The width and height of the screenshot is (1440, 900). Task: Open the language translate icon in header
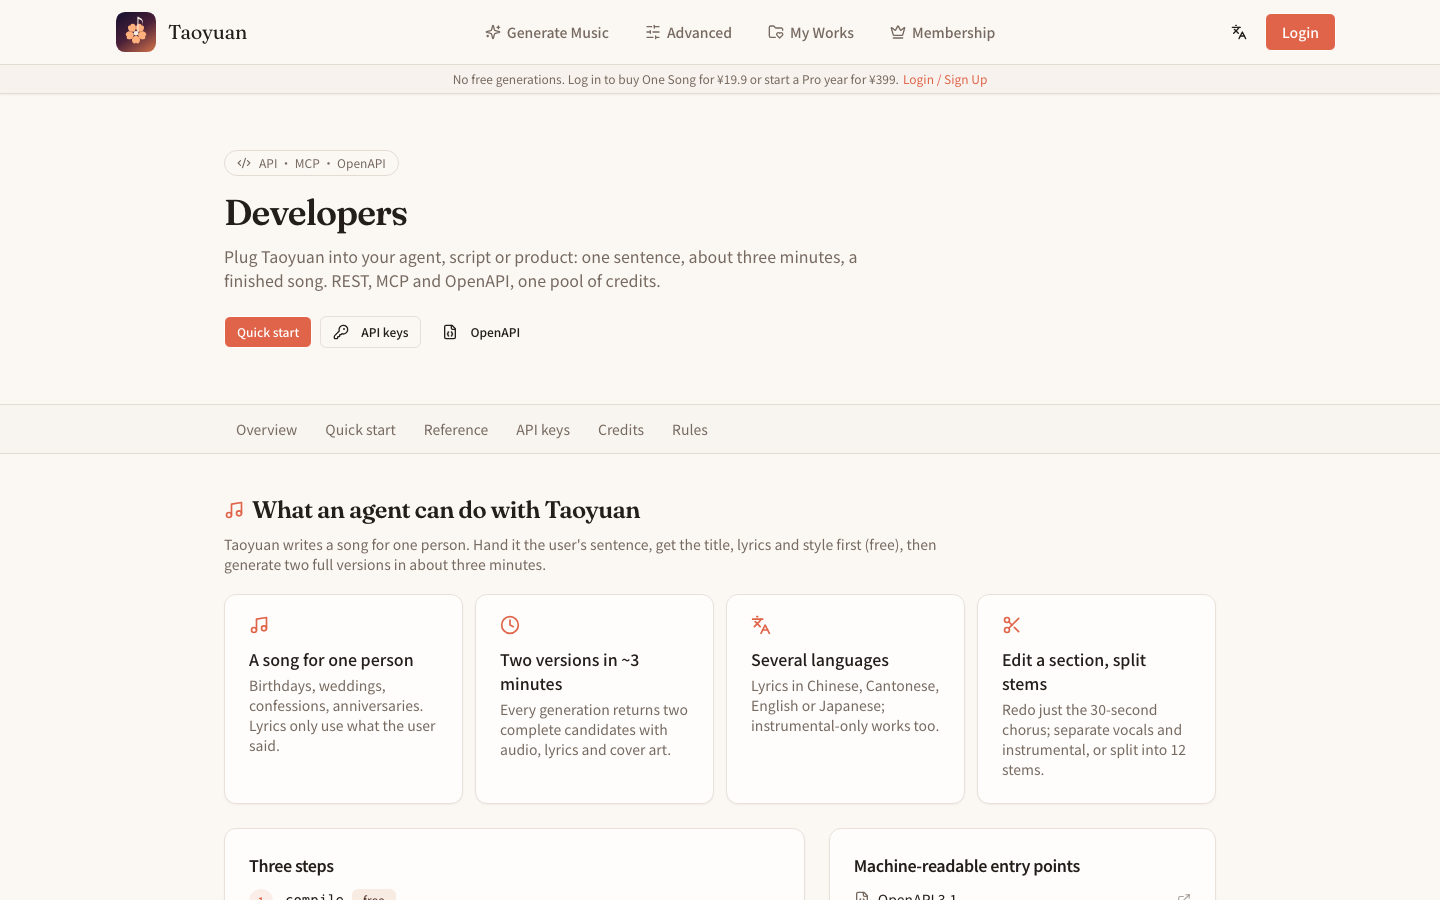(x=1239, y=32)
